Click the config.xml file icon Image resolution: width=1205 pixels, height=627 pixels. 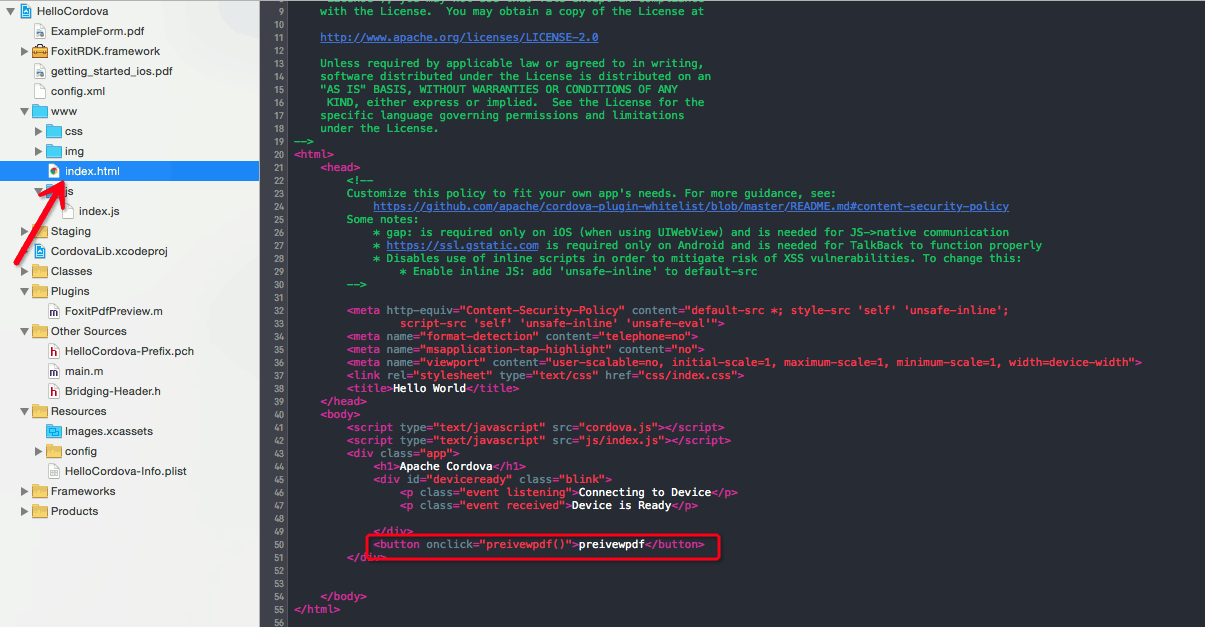39,91
